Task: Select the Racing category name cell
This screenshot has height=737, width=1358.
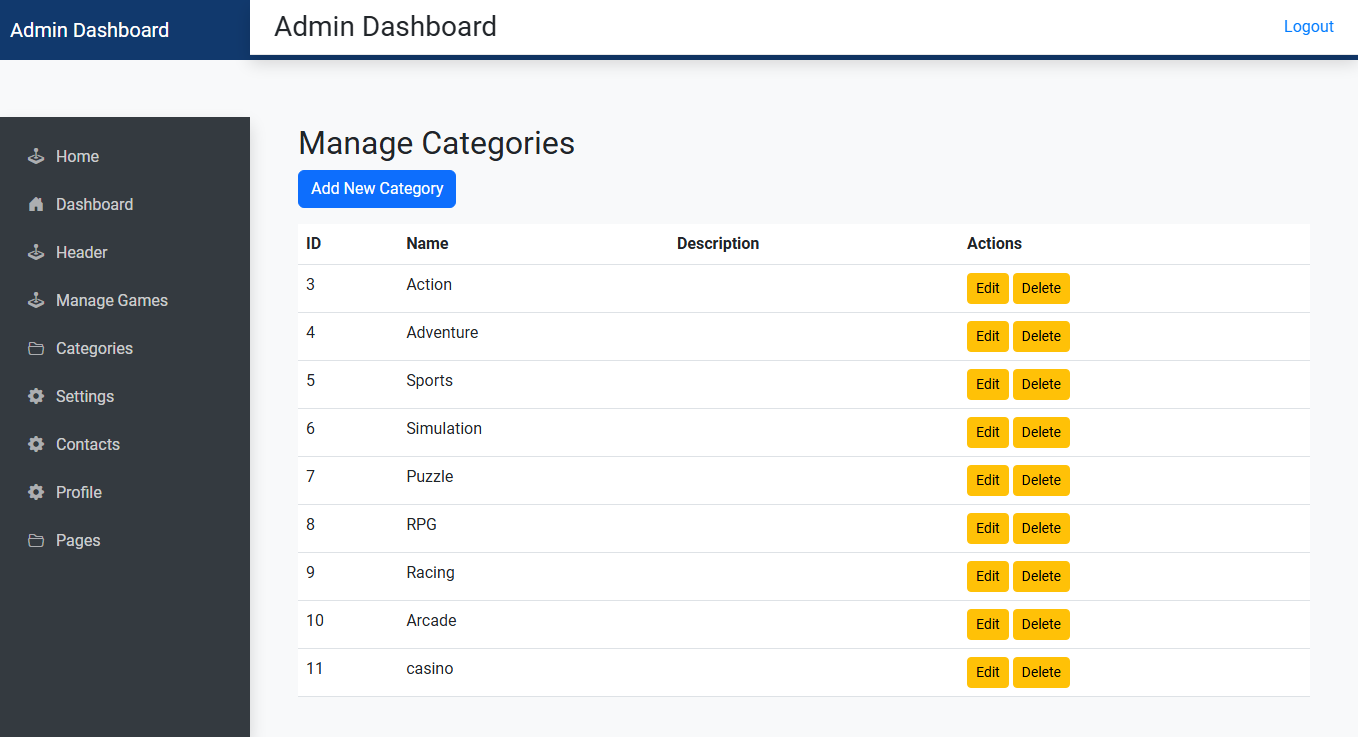Action: (430, 572)
